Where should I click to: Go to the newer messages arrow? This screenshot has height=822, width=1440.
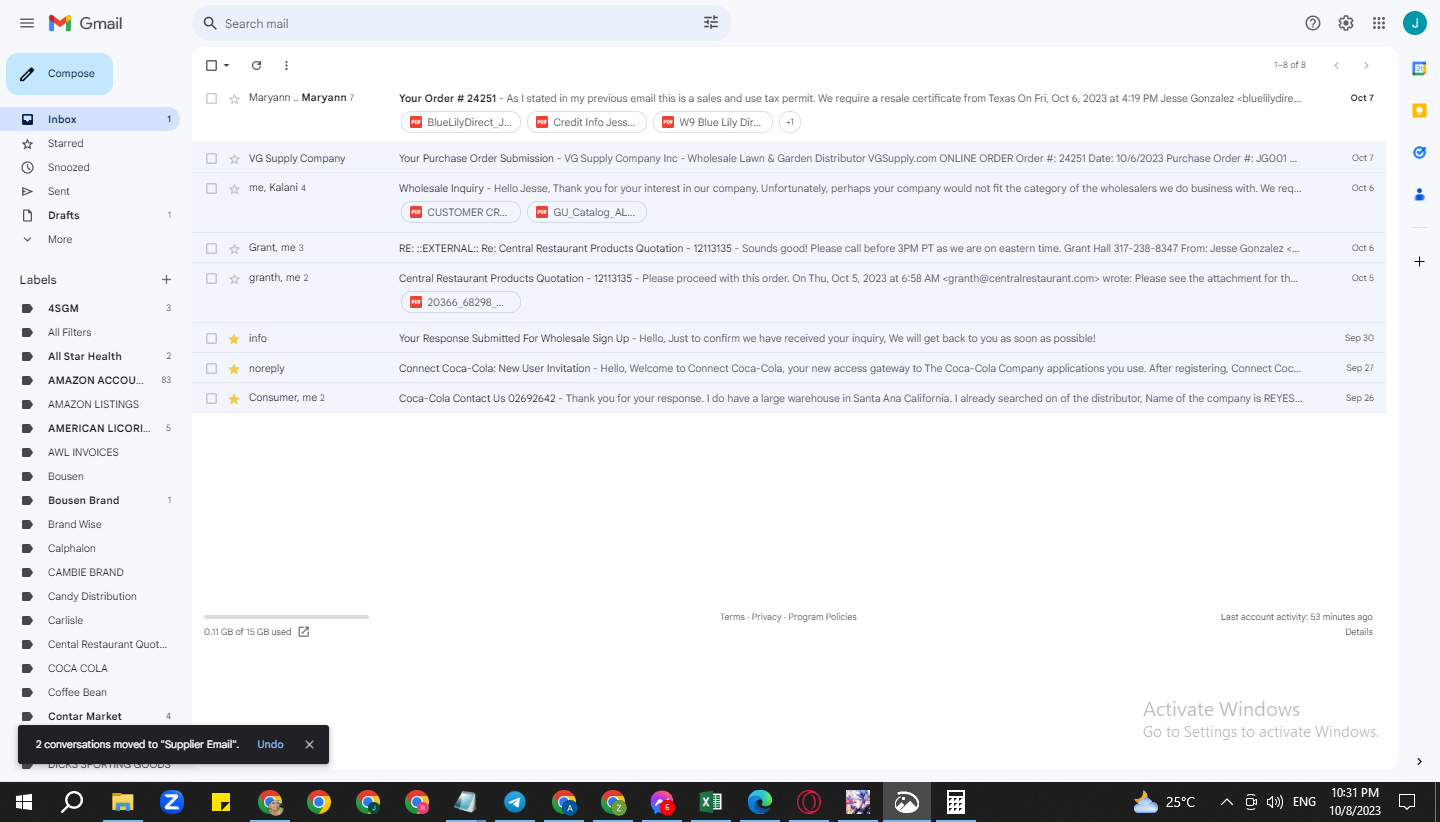click(x=1336, y=65)
